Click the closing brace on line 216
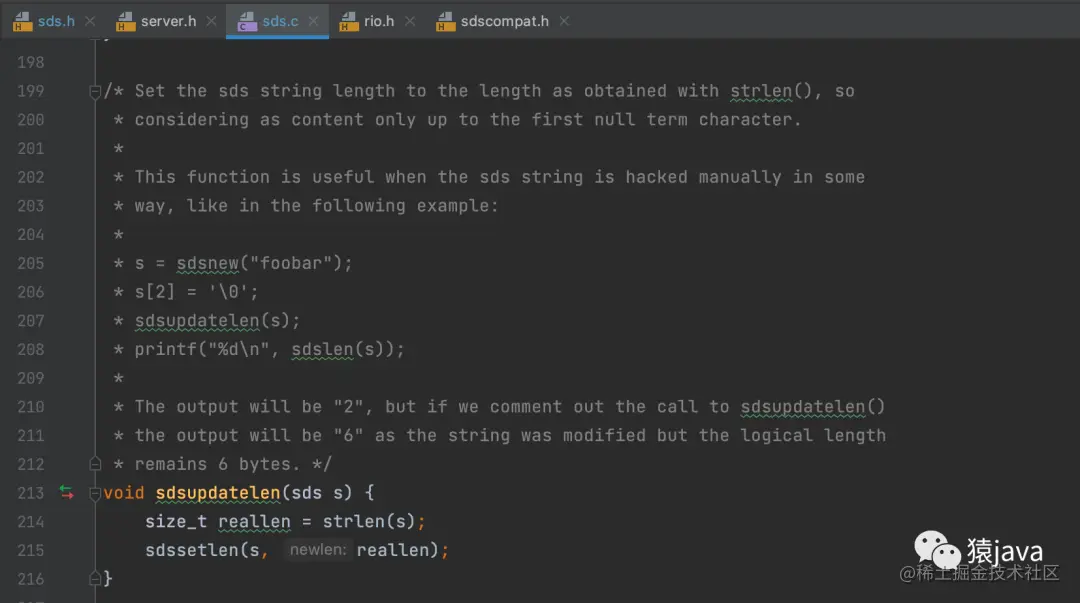This screenshot has height=603, width=1080. coord(108,579)
